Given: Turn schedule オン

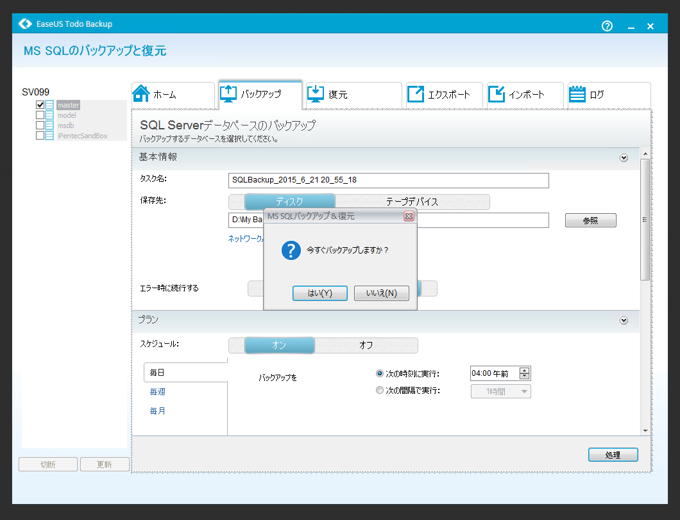Looking at the screenshot, I should [x=279, y=345].
